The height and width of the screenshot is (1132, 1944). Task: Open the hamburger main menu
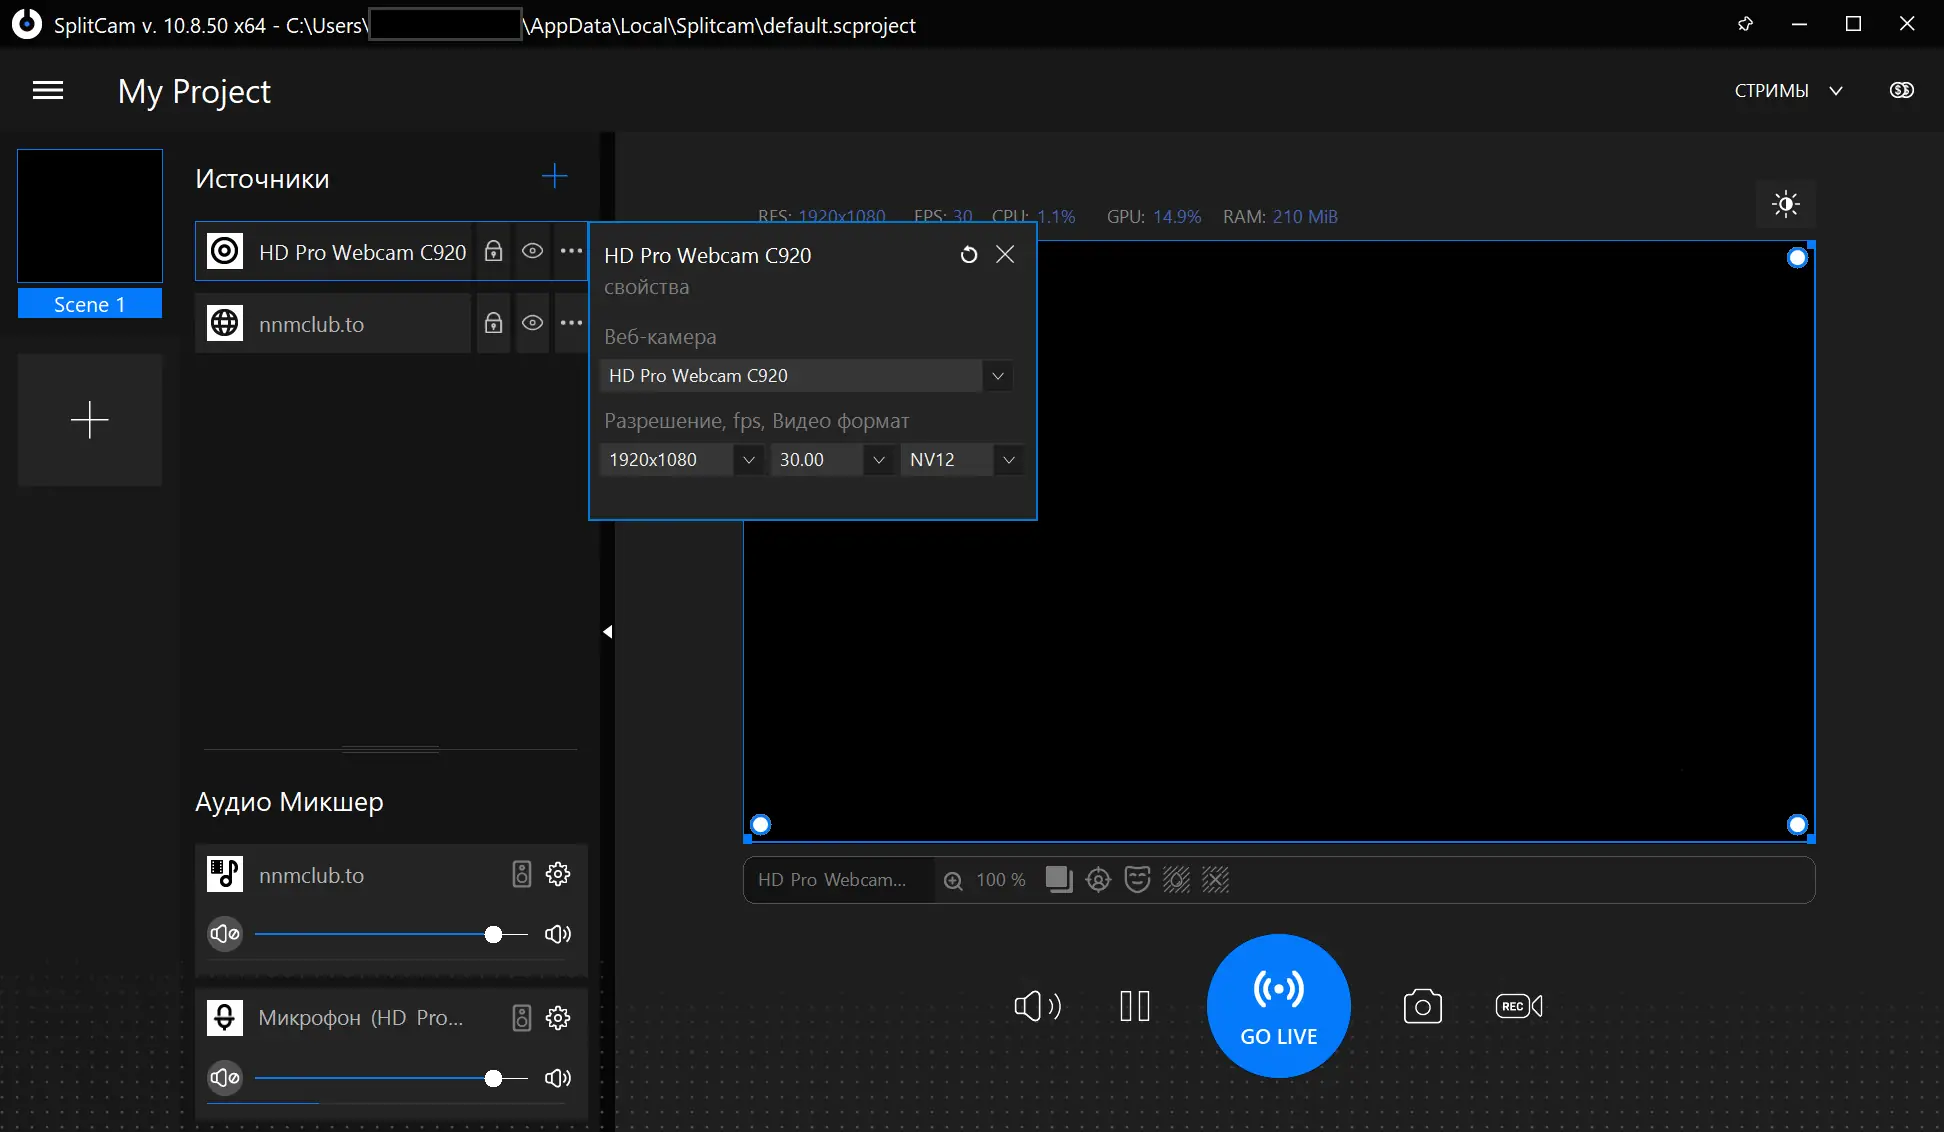point(48,91)
